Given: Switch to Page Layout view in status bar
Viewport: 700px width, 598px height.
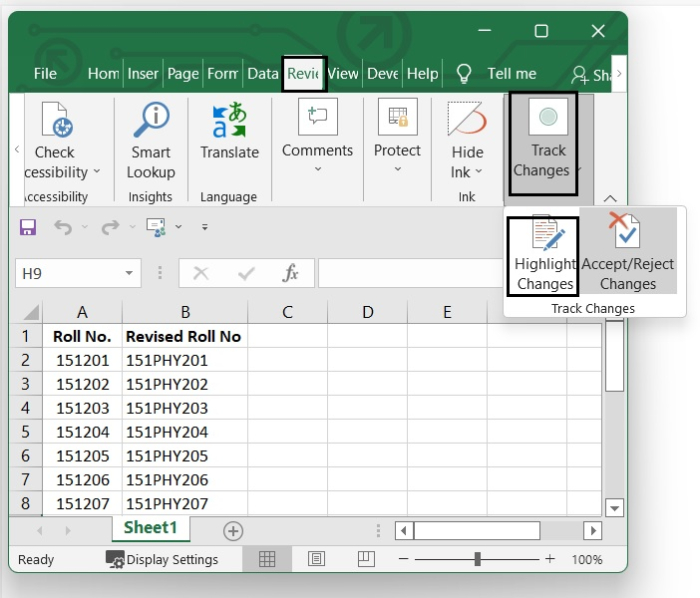Looking at the screenshot, I should click(317, 559).
